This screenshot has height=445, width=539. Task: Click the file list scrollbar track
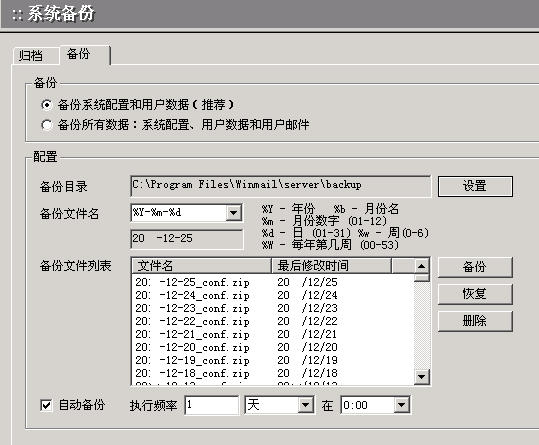pos(421,325)
